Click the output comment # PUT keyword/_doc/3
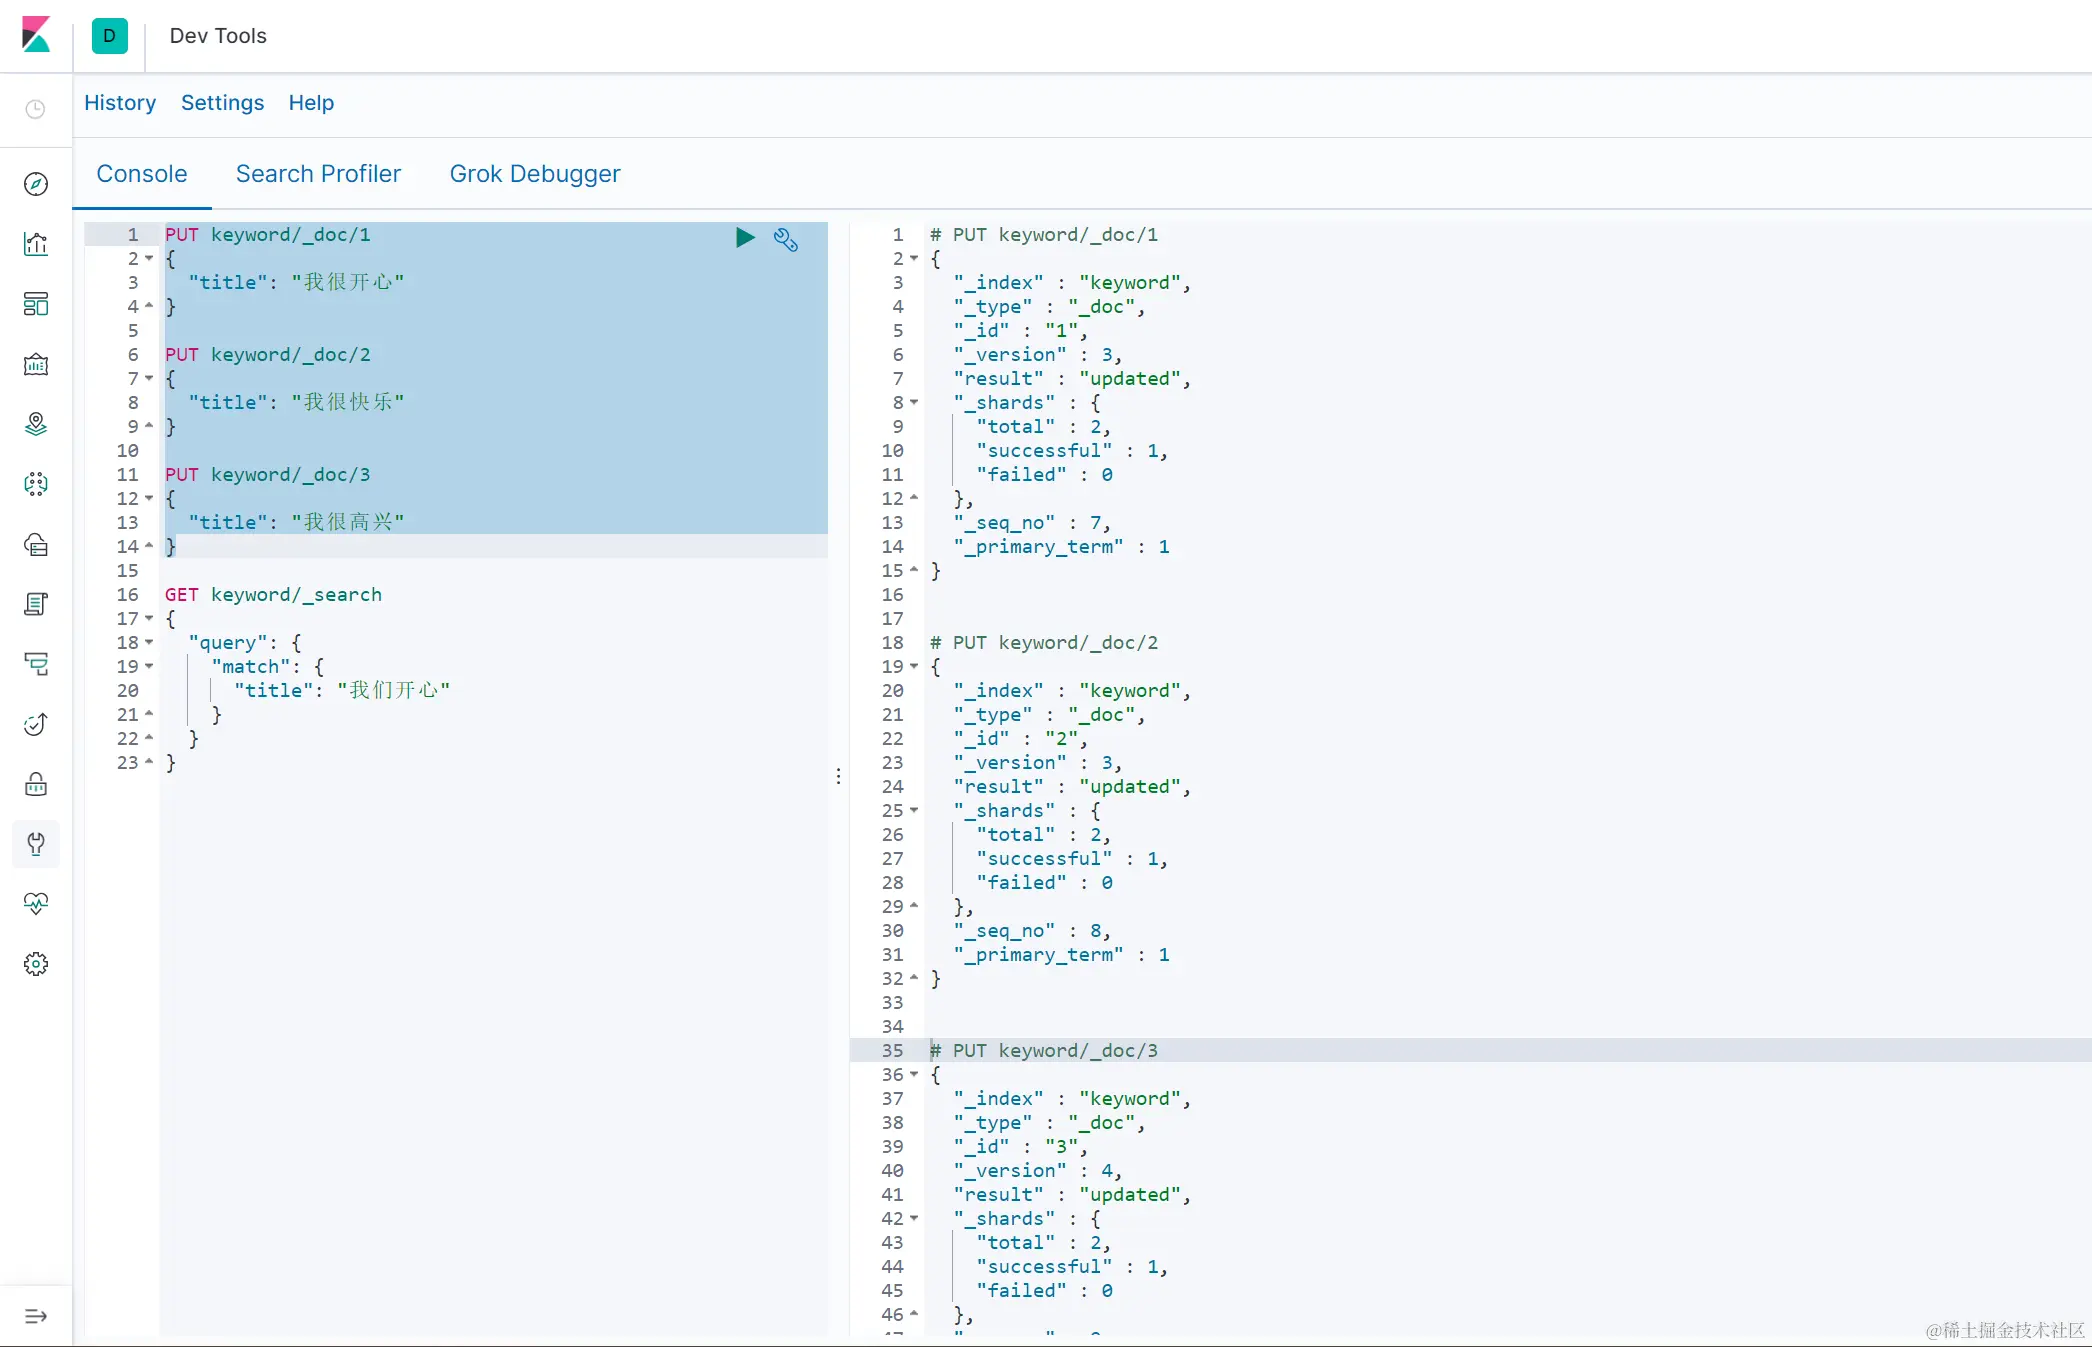 pos(1044,1050)
